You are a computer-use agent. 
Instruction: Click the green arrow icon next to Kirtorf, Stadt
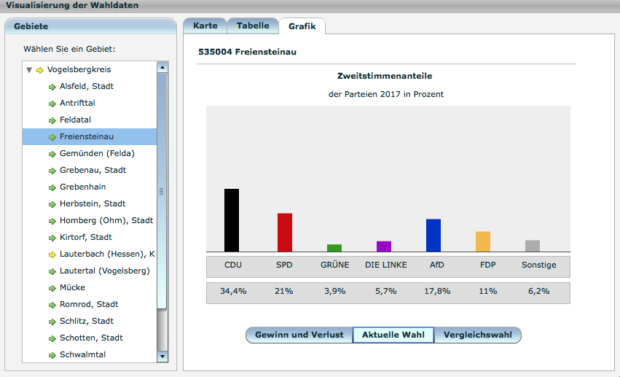tap(52, 238)
